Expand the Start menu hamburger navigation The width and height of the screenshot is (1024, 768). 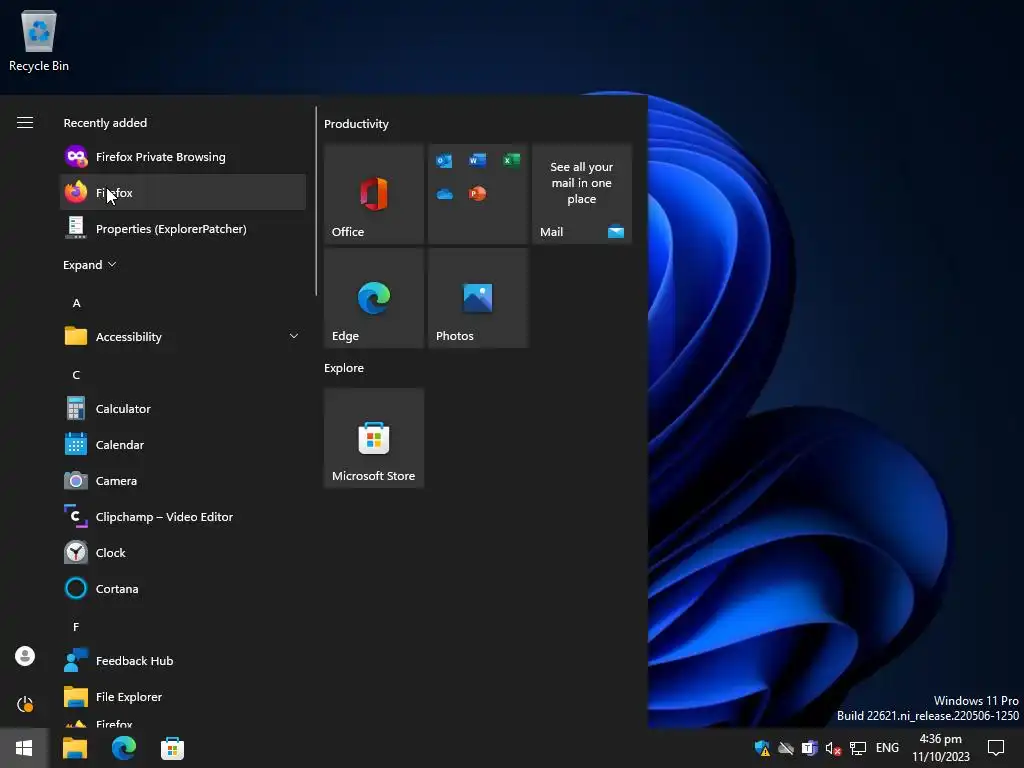(x=25, y=123)
